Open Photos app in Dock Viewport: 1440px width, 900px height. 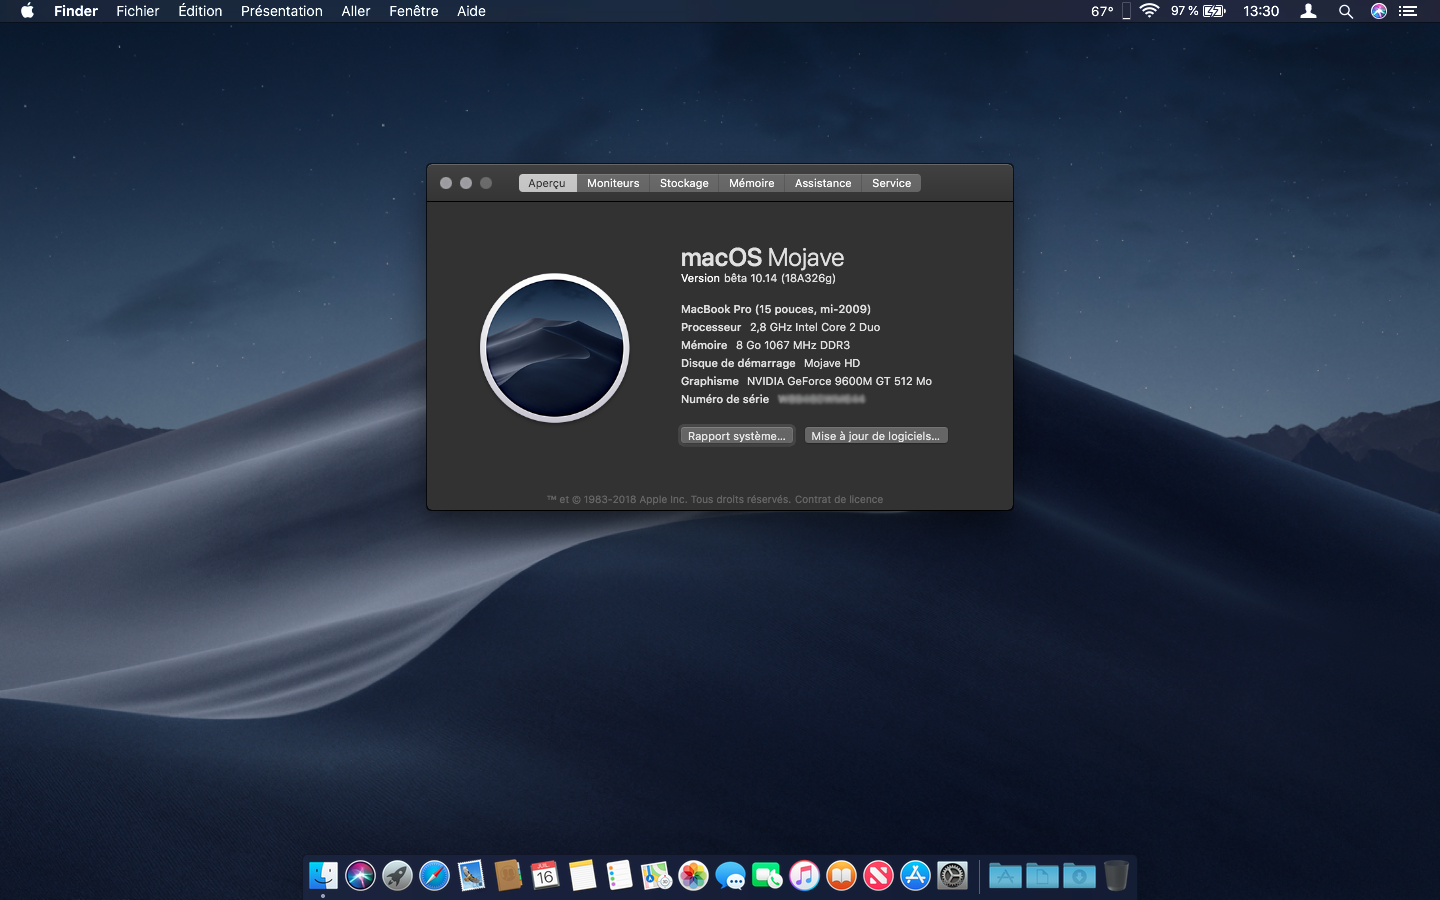(x=693, y=876)
